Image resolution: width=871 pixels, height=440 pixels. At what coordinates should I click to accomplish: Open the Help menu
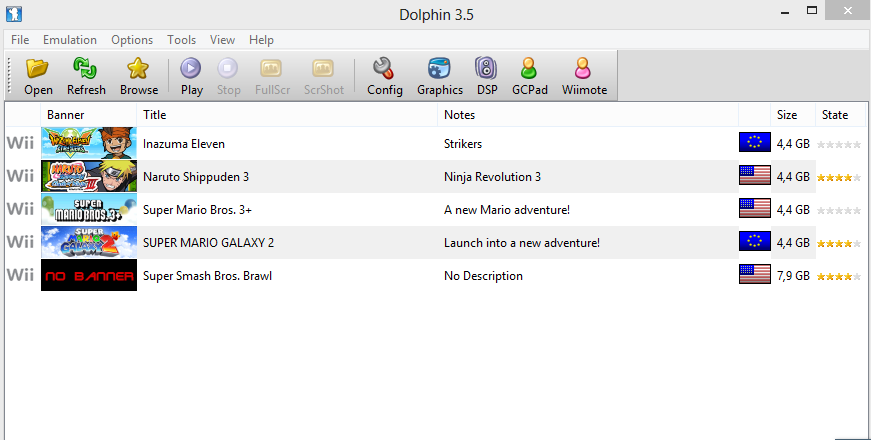click(x=261, y=40)
